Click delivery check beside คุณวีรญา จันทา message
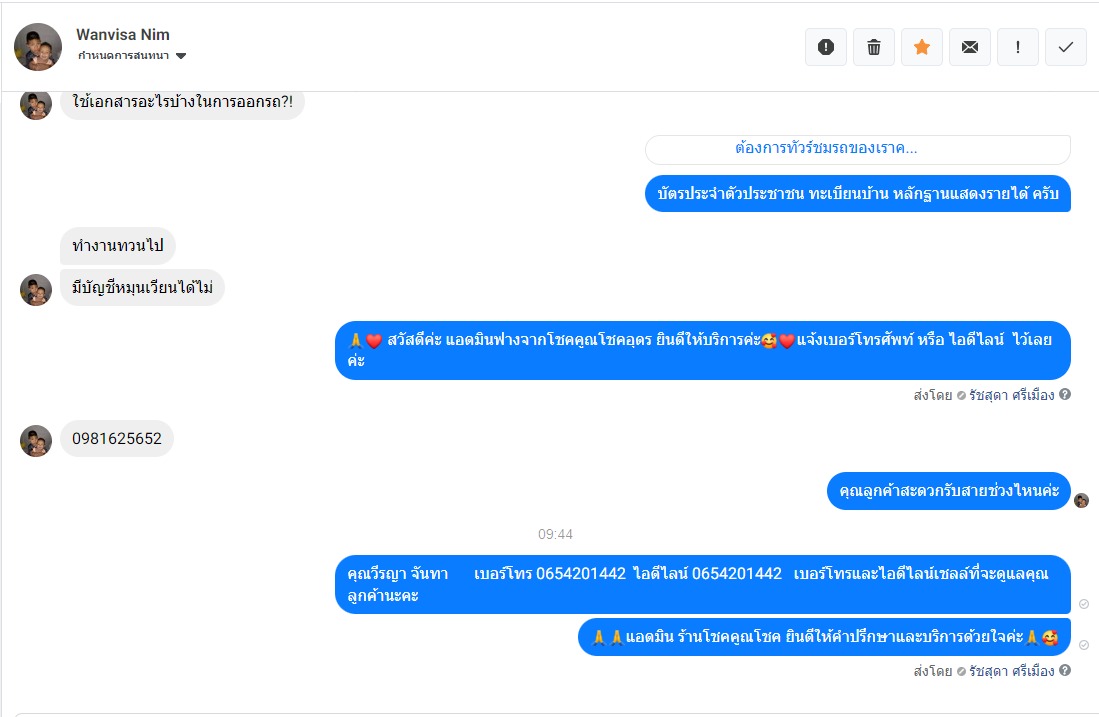Image resolution: width=1099 pixels, height=717 pixels. (x=1084, y=604)
